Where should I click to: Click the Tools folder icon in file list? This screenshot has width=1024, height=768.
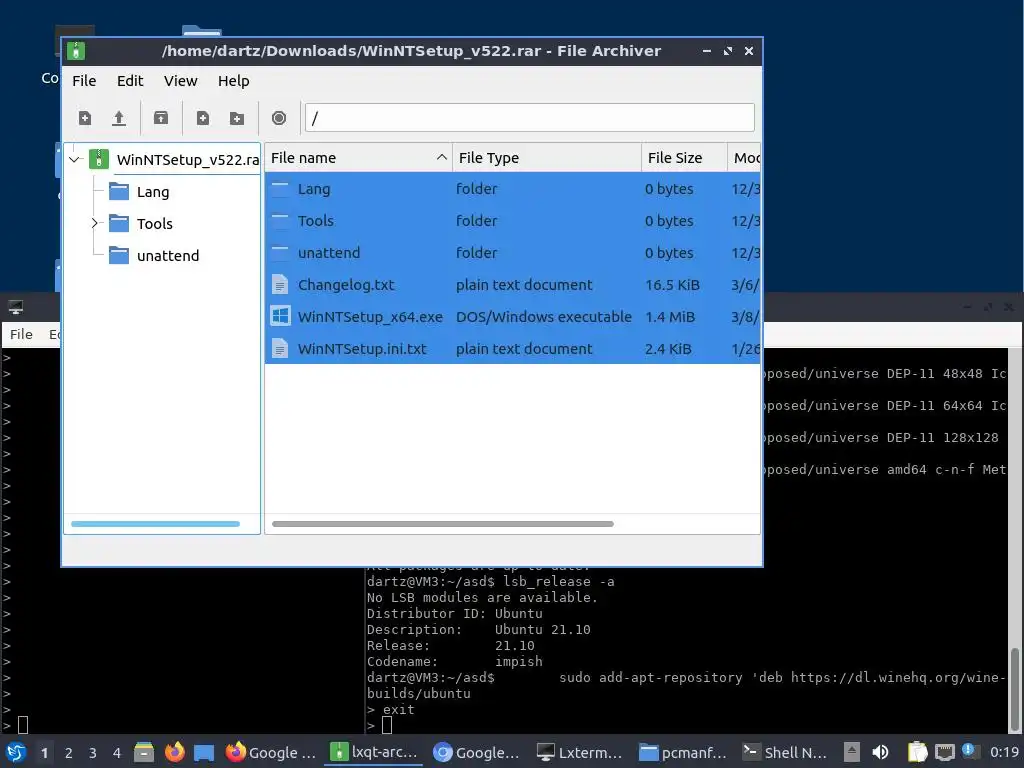coord(280,221)
